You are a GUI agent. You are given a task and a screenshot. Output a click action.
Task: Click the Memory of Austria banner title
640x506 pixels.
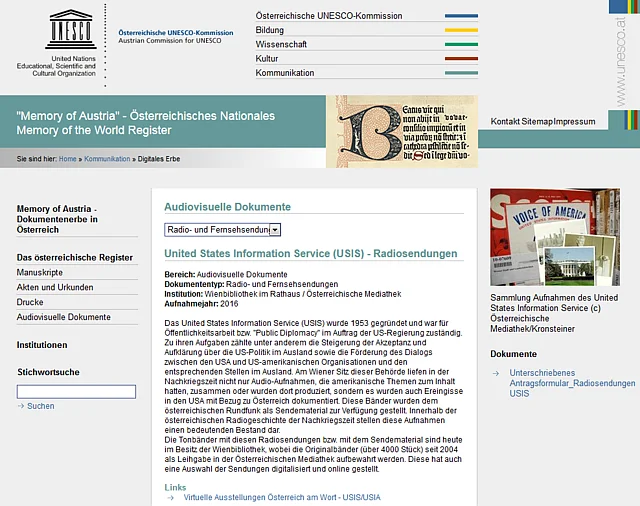point(145,123)
